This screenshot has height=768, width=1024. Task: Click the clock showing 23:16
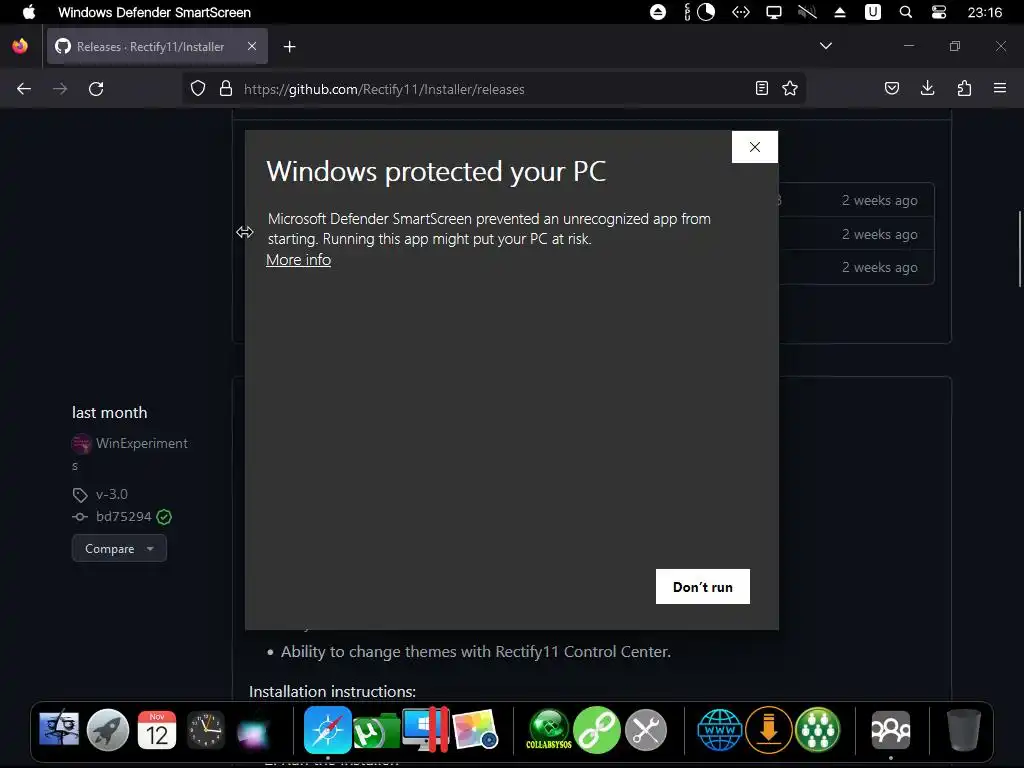985,12
